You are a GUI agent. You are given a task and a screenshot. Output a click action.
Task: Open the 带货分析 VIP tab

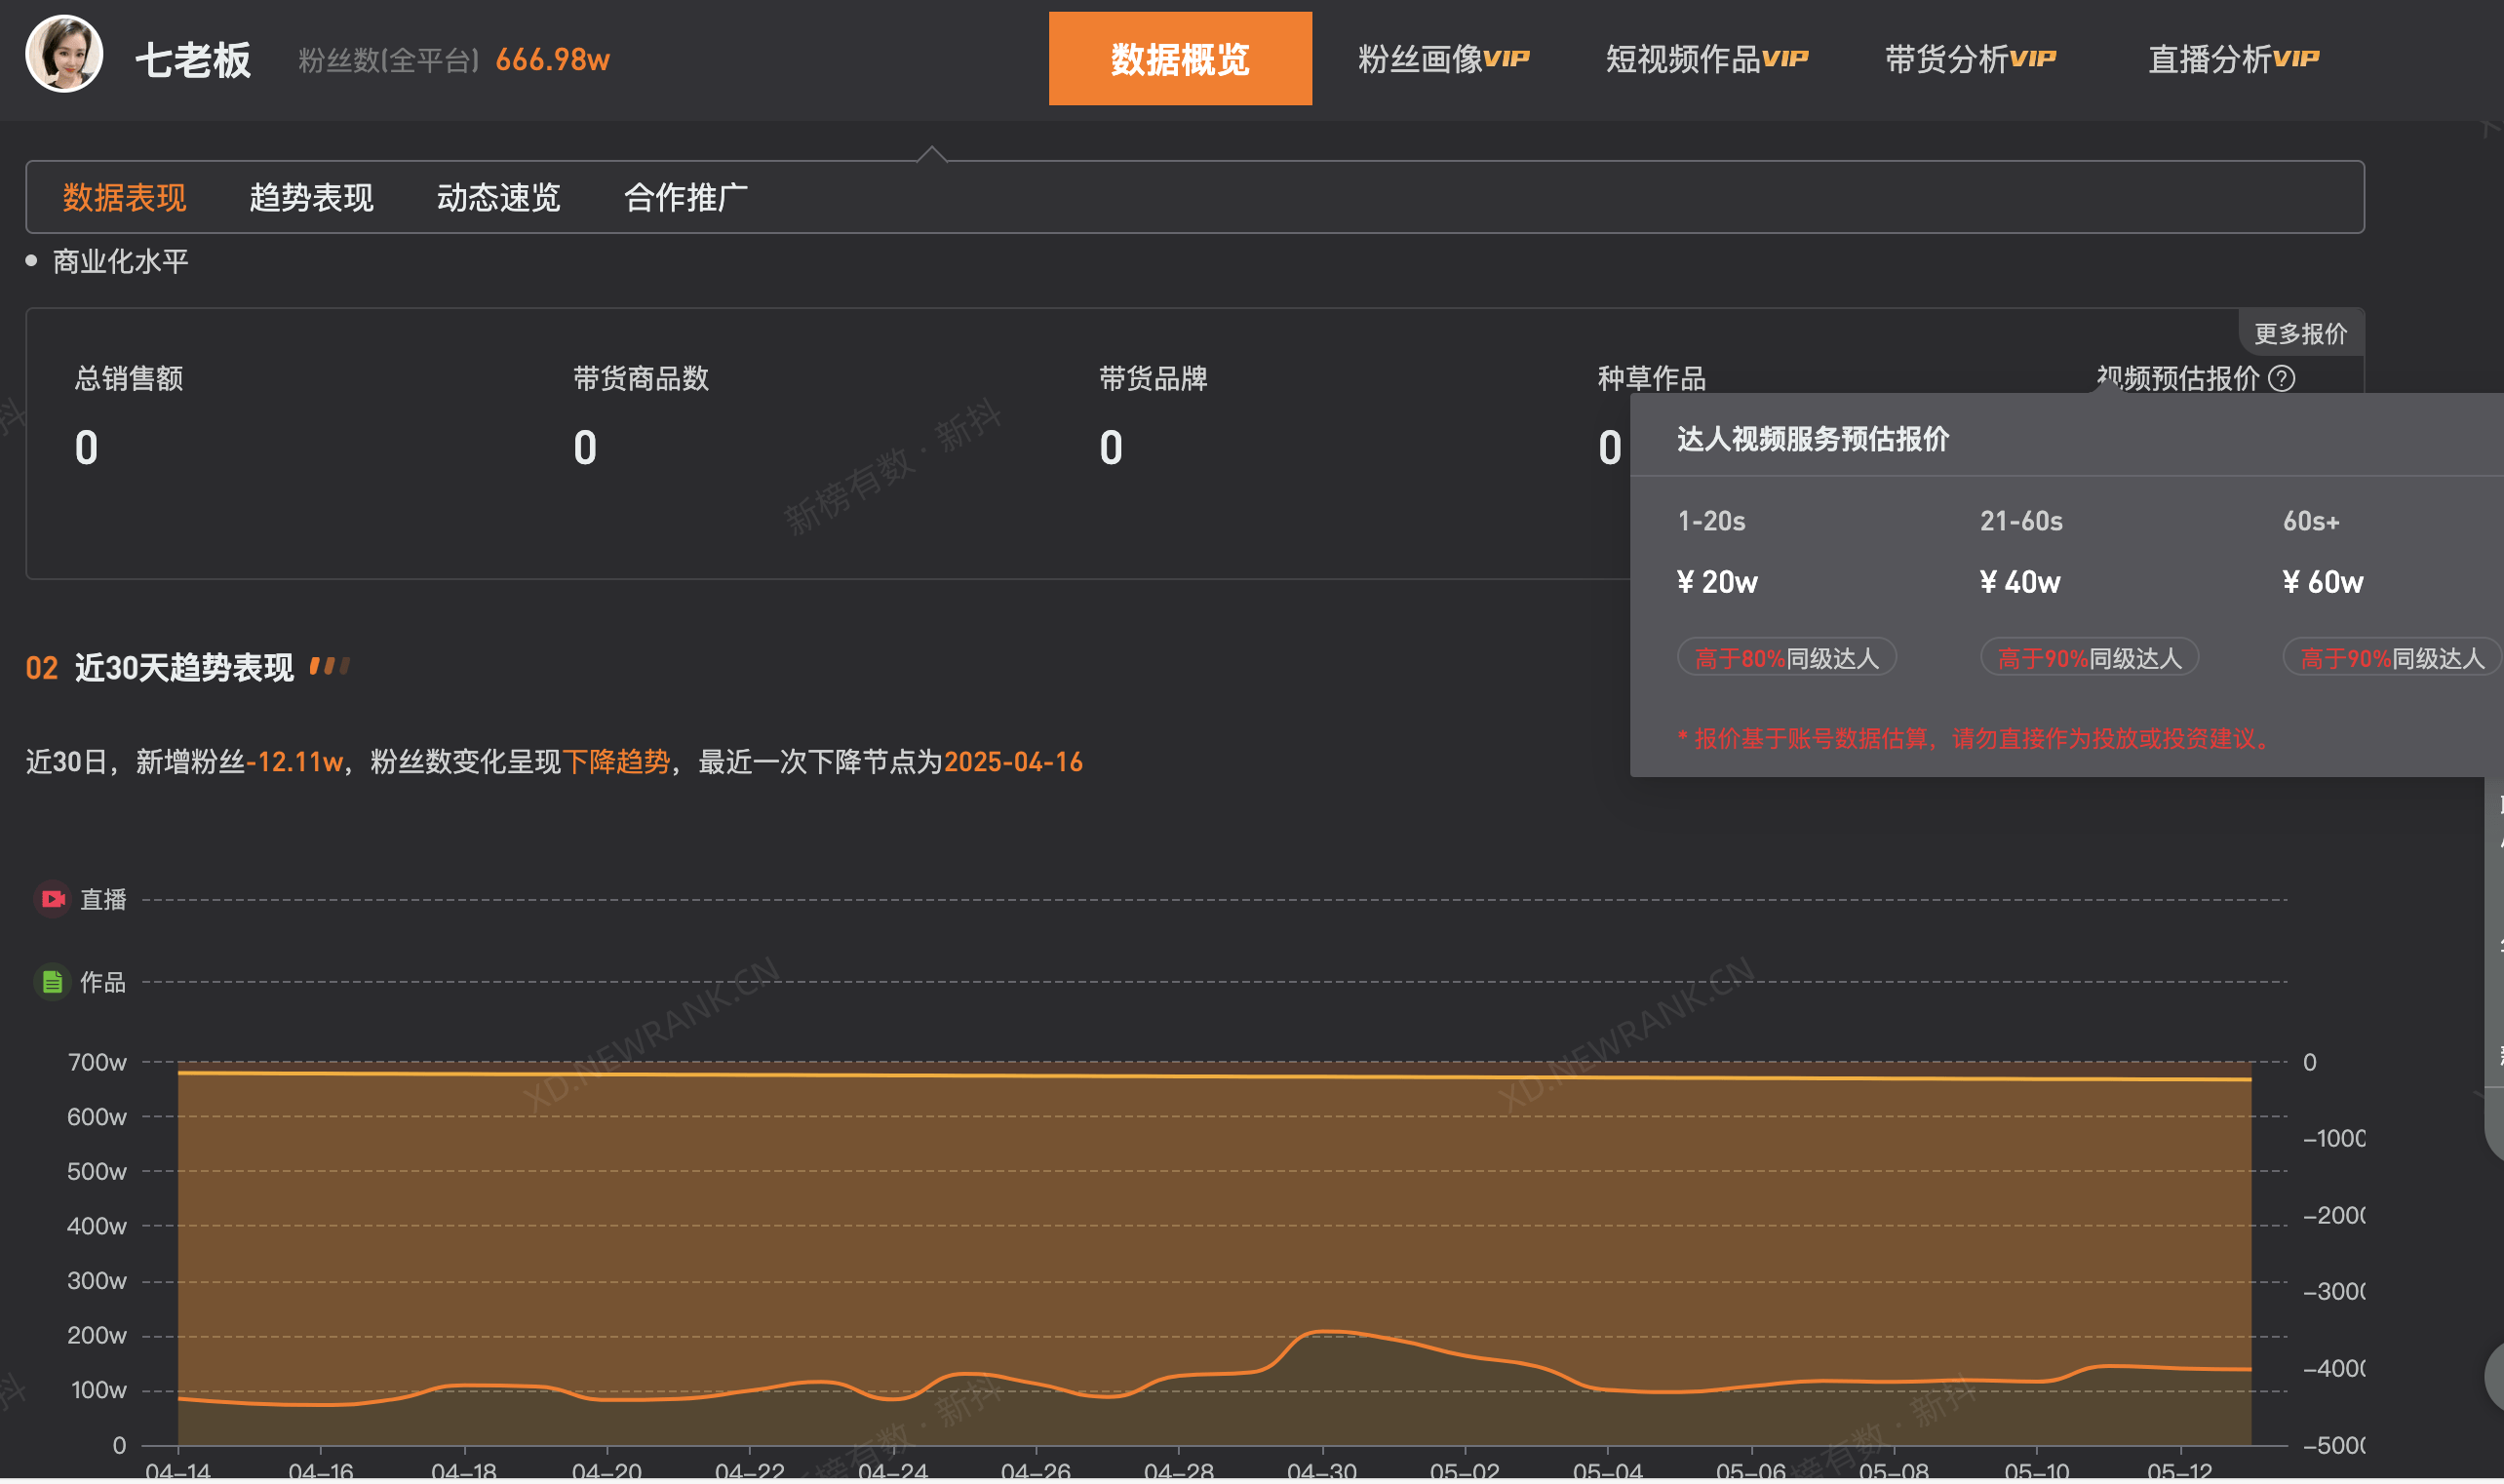point(1970,59)
